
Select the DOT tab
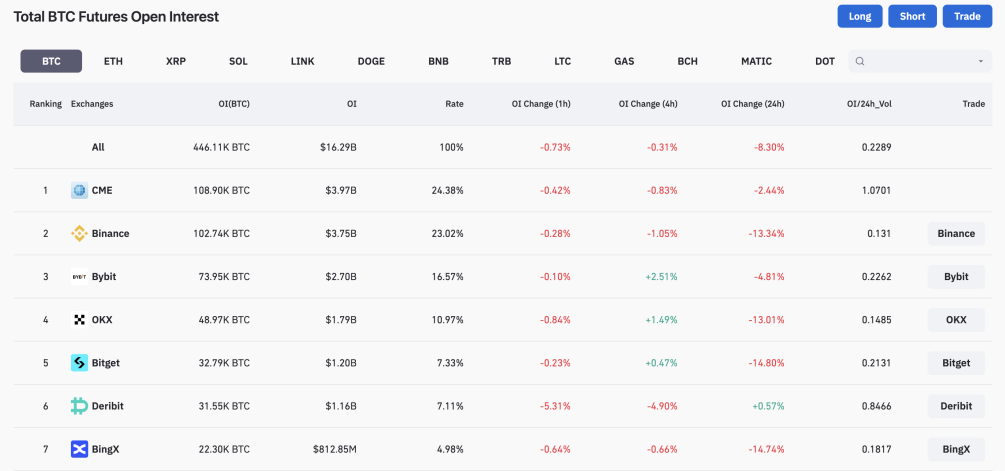[825, 62]
